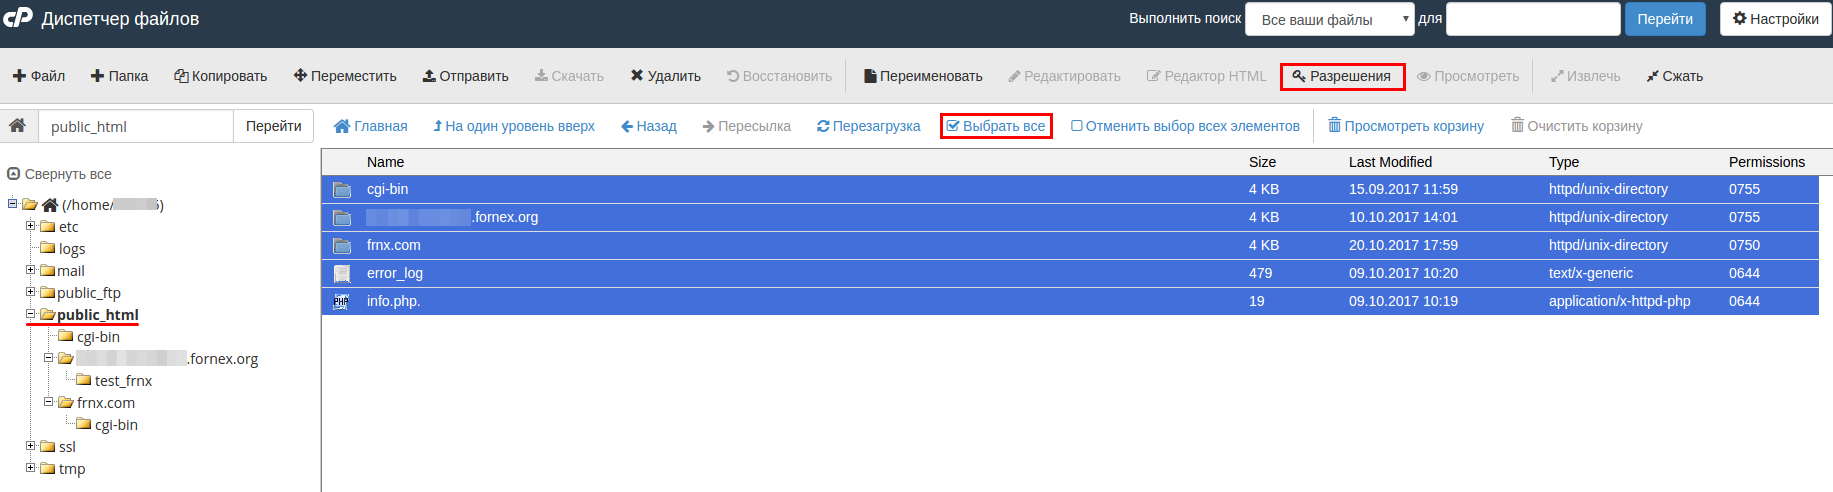Click Переместить to move files

(345, 76)
